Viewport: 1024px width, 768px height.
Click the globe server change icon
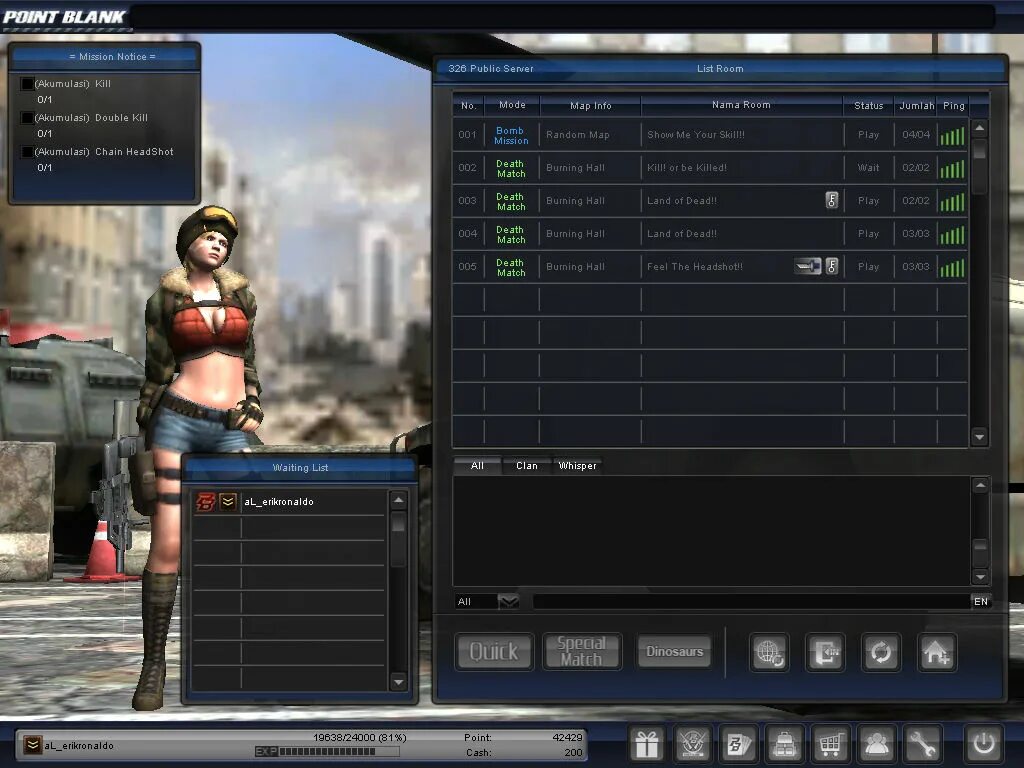tap(769, 652)
